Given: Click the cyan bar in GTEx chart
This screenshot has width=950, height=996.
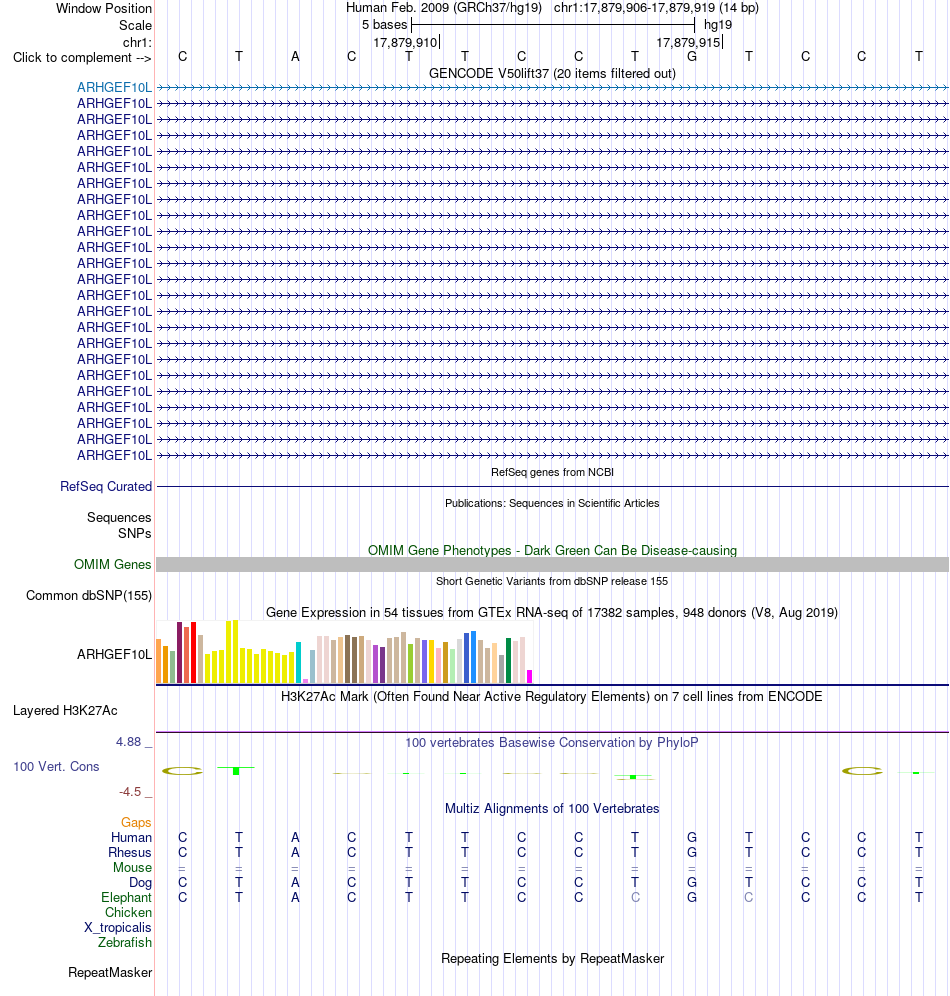Looking at the screenshot, I should pos(298,663).
